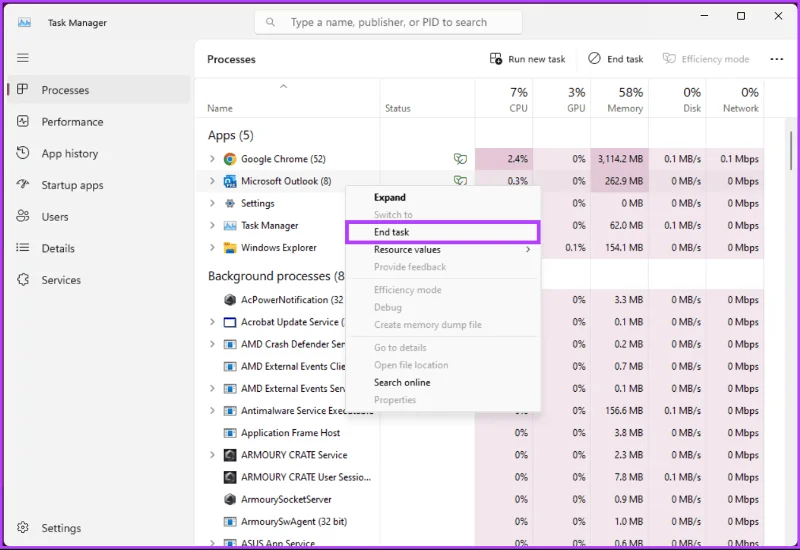Choose Expand from the context menu
The image size is (800, 550).
[443, 197]
